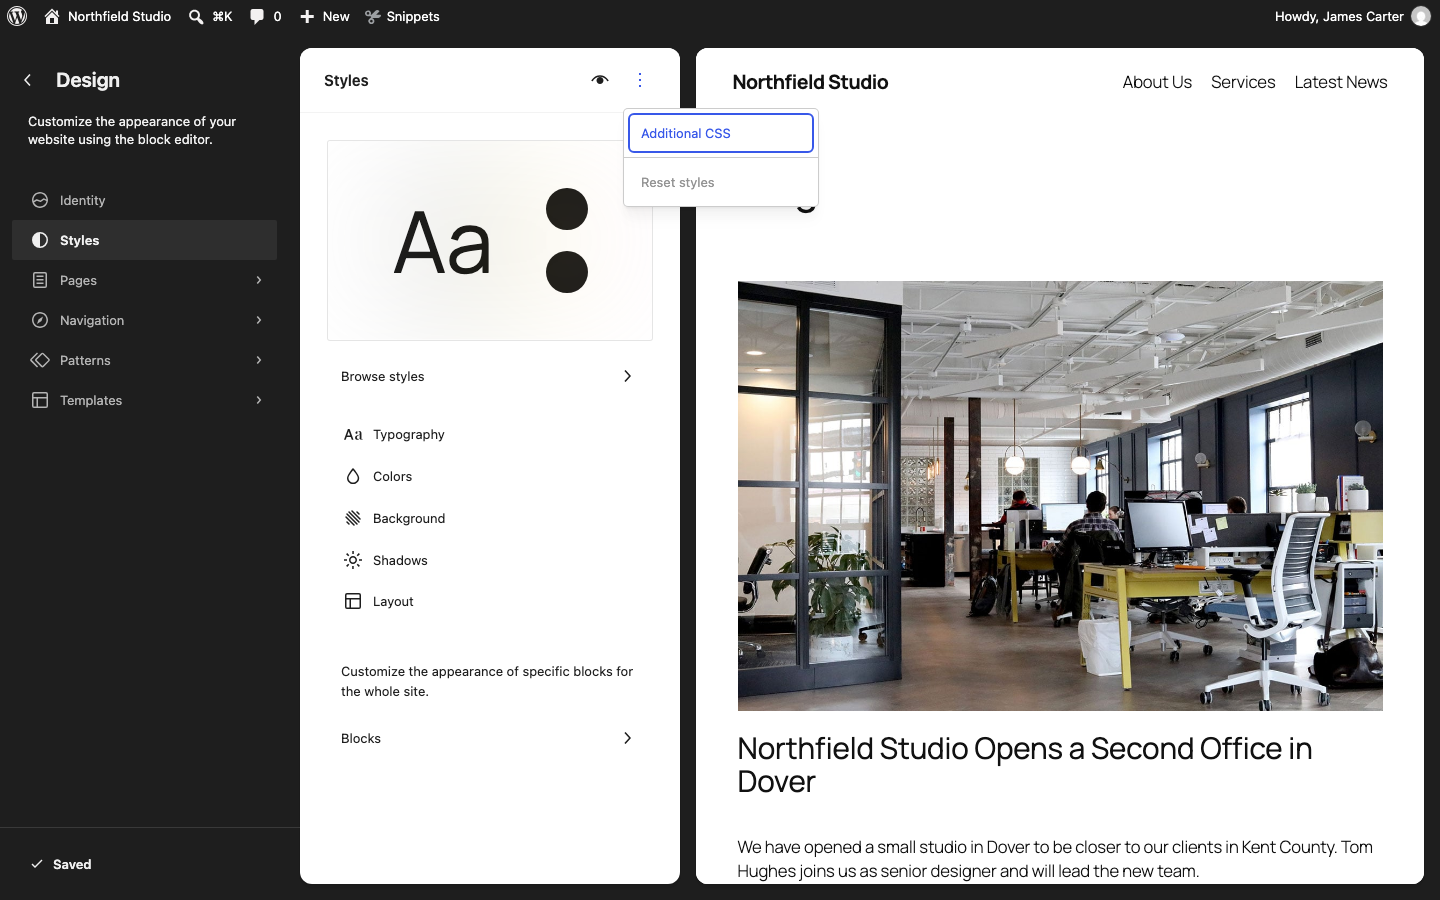Click the Aa style preview card
Screen dimensions: 1440x900
490,240
